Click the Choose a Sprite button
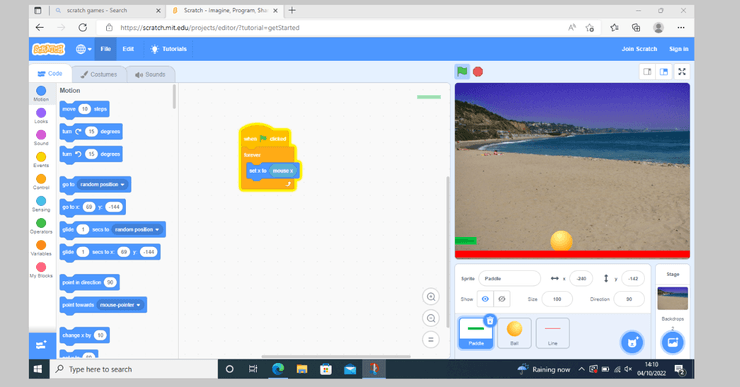Image resolution: width=740 pixels, height=387 pixels. pyautogui.click(x=632, y=342)
